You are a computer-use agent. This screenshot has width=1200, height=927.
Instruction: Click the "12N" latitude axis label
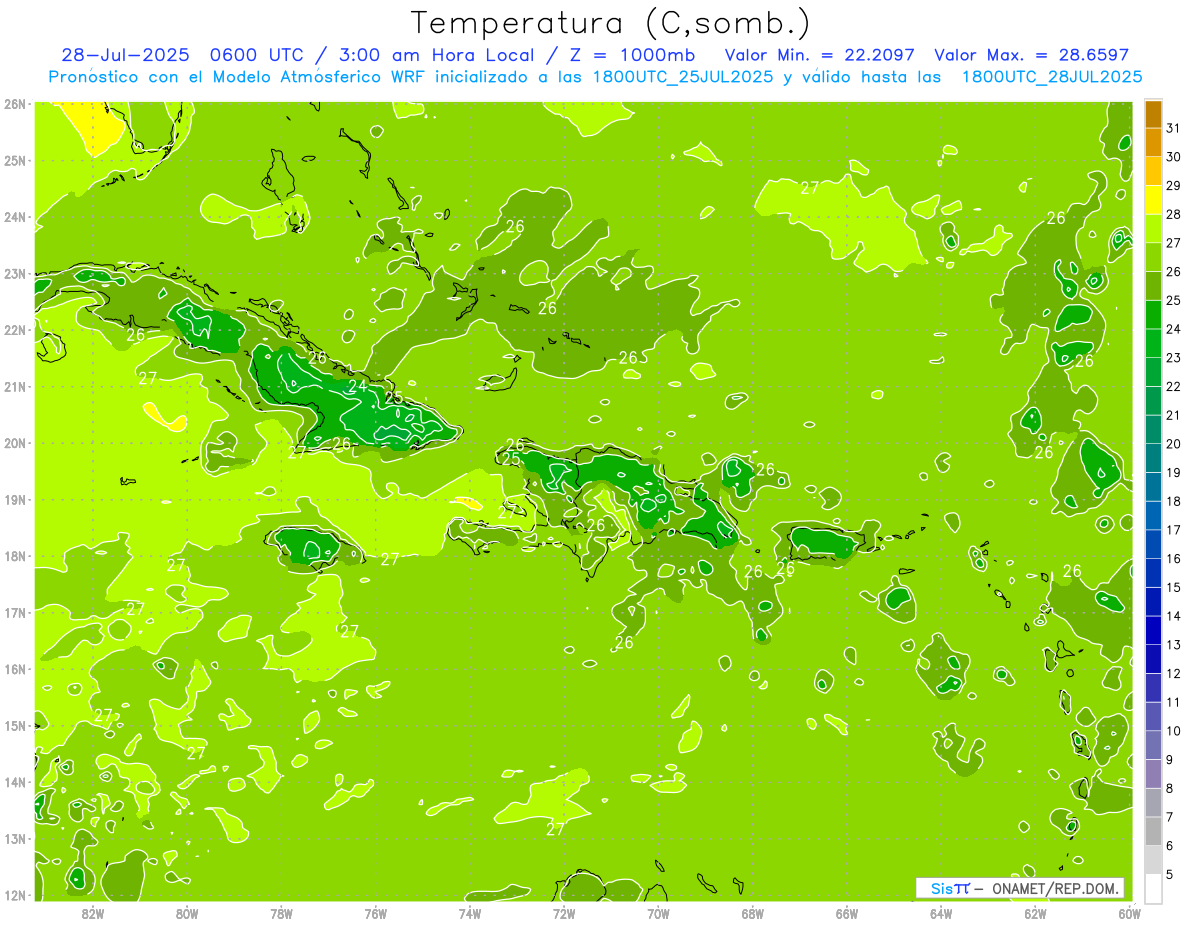(14, 895)
